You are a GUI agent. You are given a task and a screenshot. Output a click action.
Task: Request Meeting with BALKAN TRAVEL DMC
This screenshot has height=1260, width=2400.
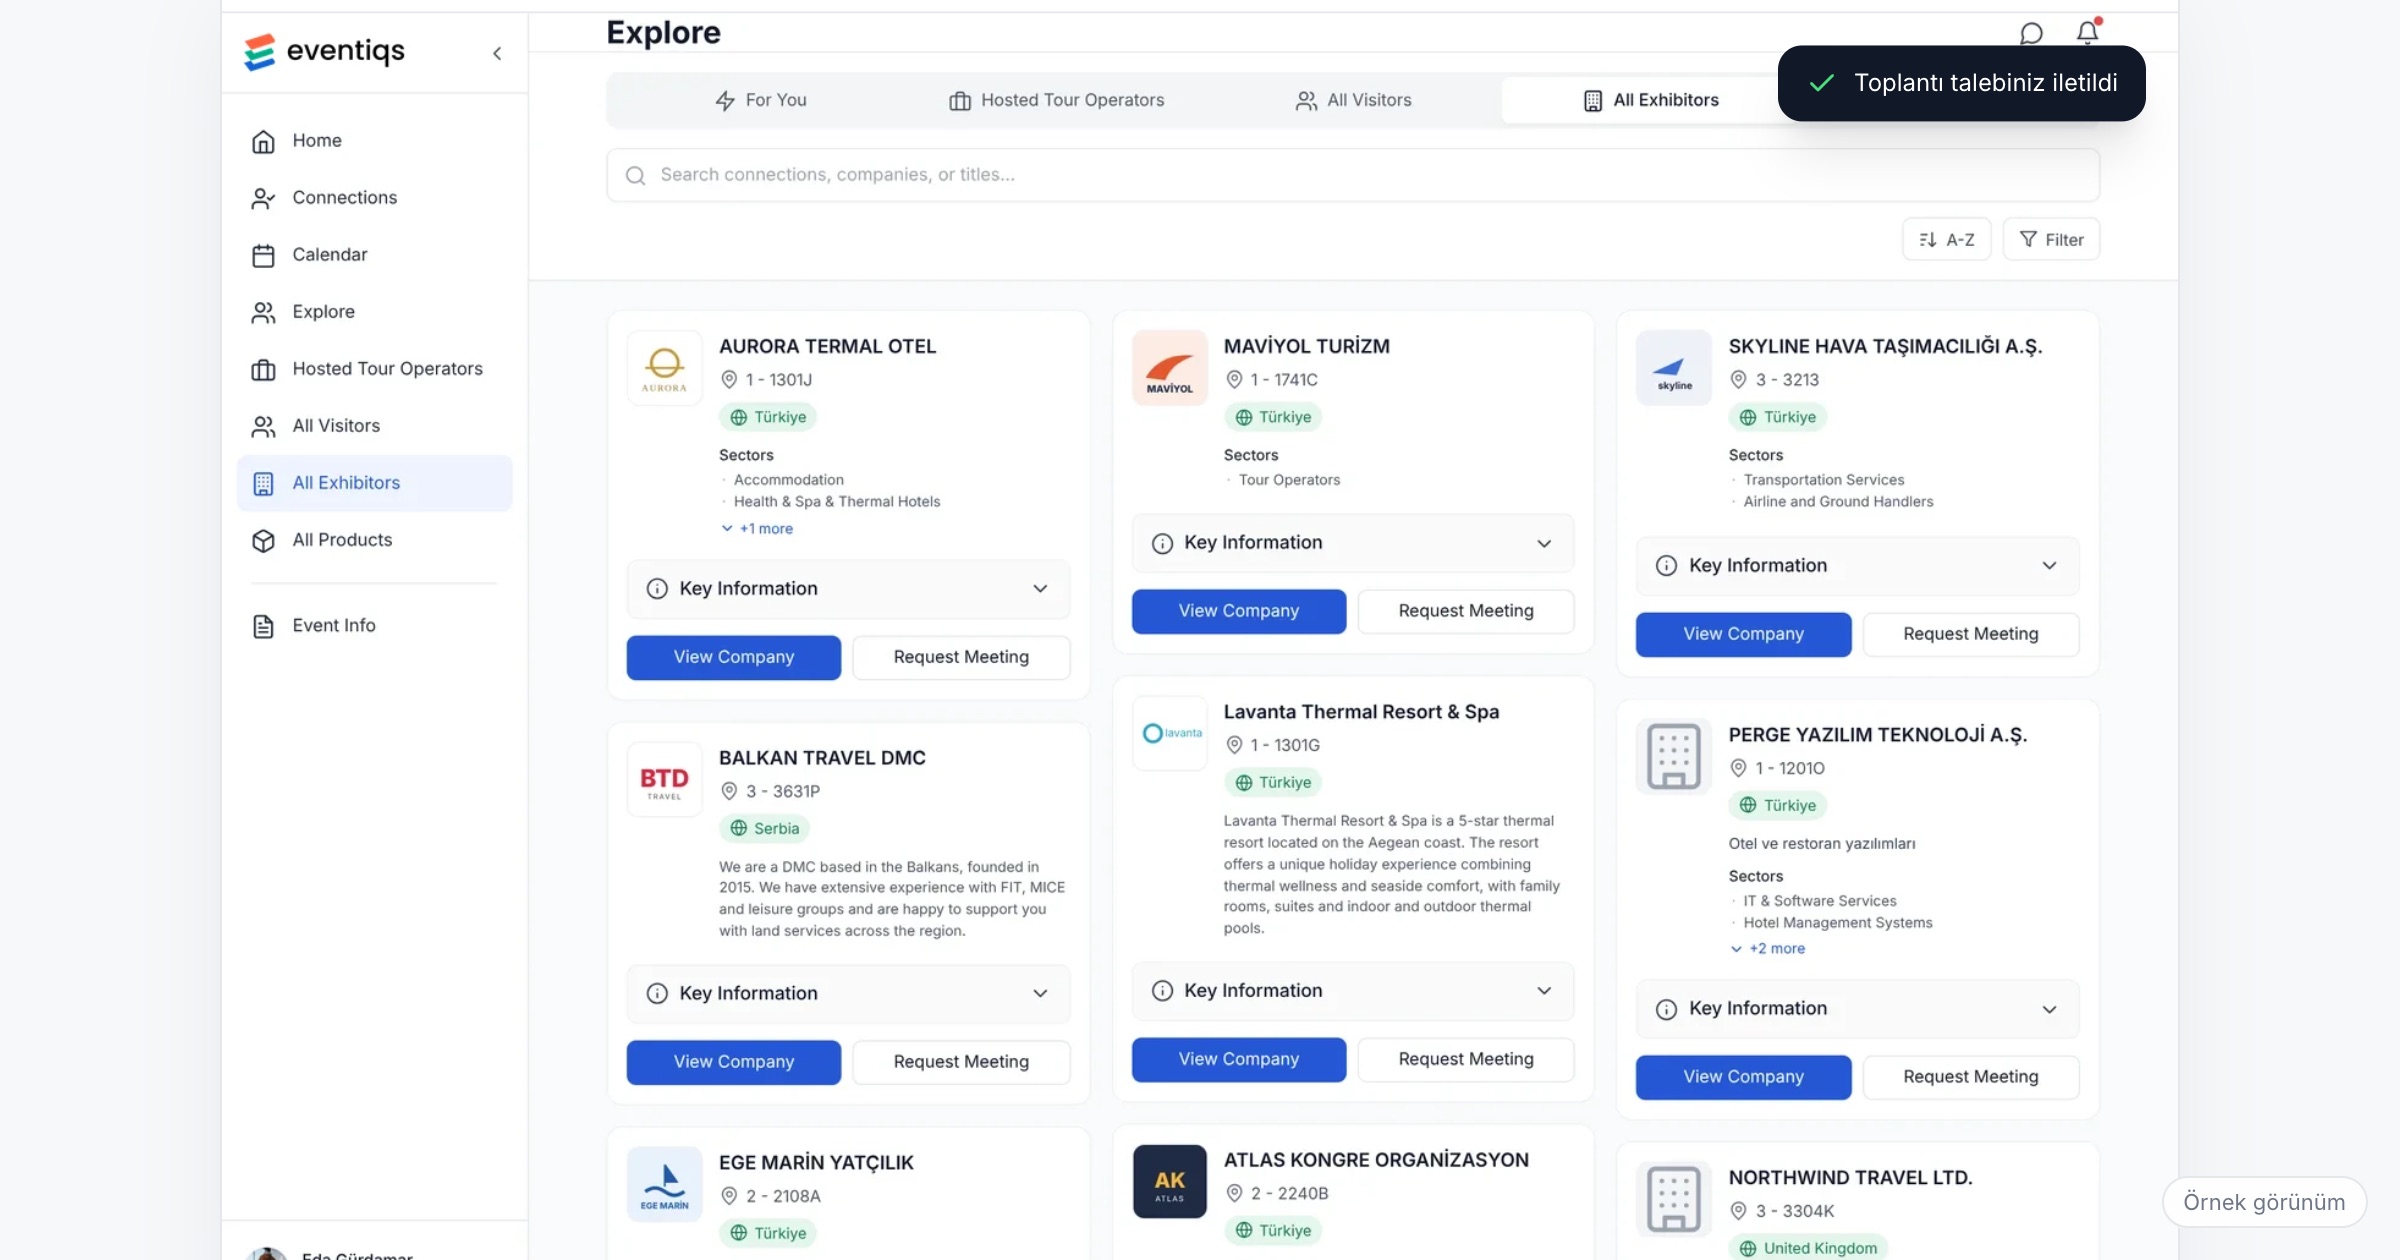click(961, 1062)
